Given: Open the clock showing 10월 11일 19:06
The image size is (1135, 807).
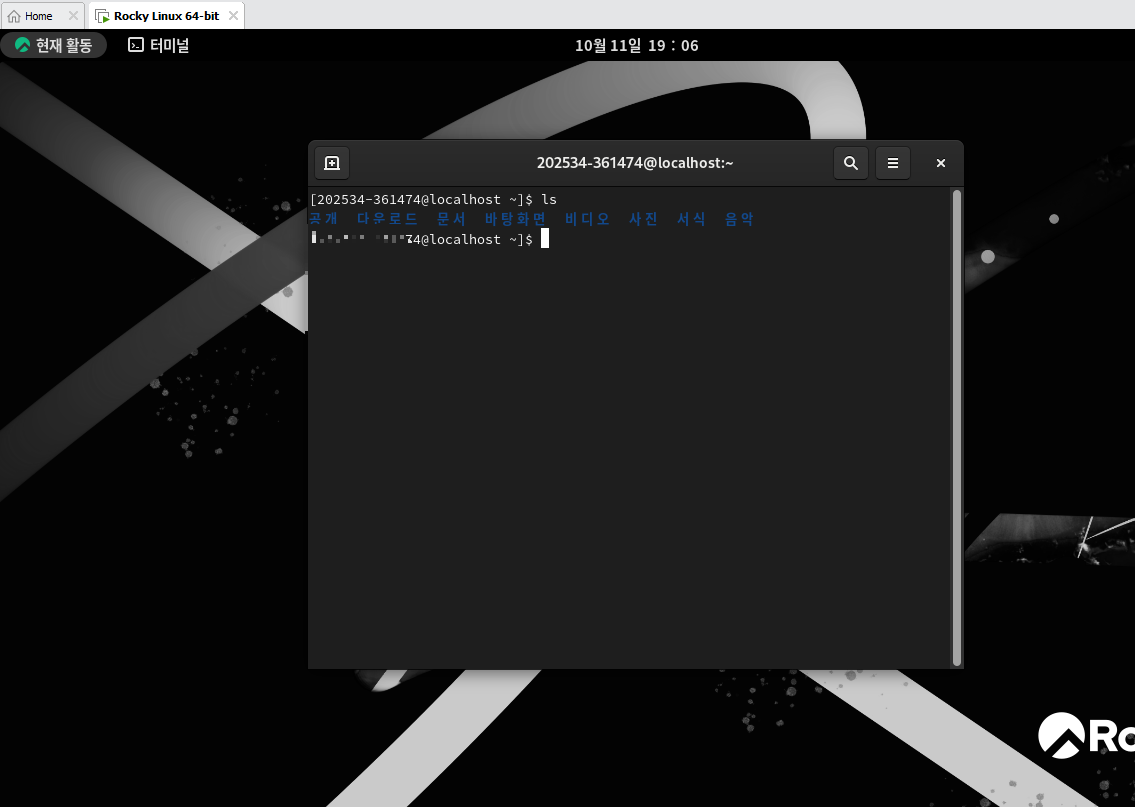Looking at the screenshot, I should 636,46.
